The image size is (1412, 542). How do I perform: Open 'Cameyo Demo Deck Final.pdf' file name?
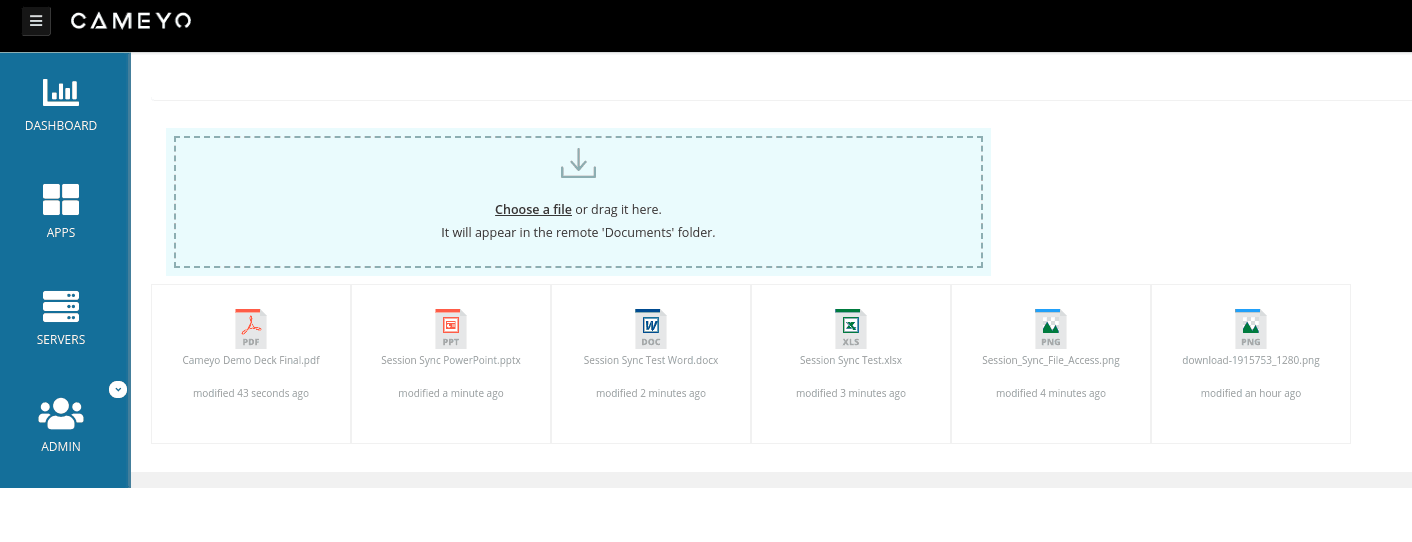pyautogui.click(x=251, y=360)
